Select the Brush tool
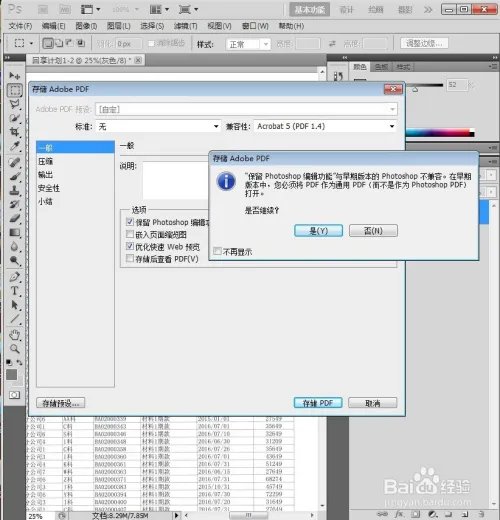The width and height of the screenshot is (500, 520). 15,177
